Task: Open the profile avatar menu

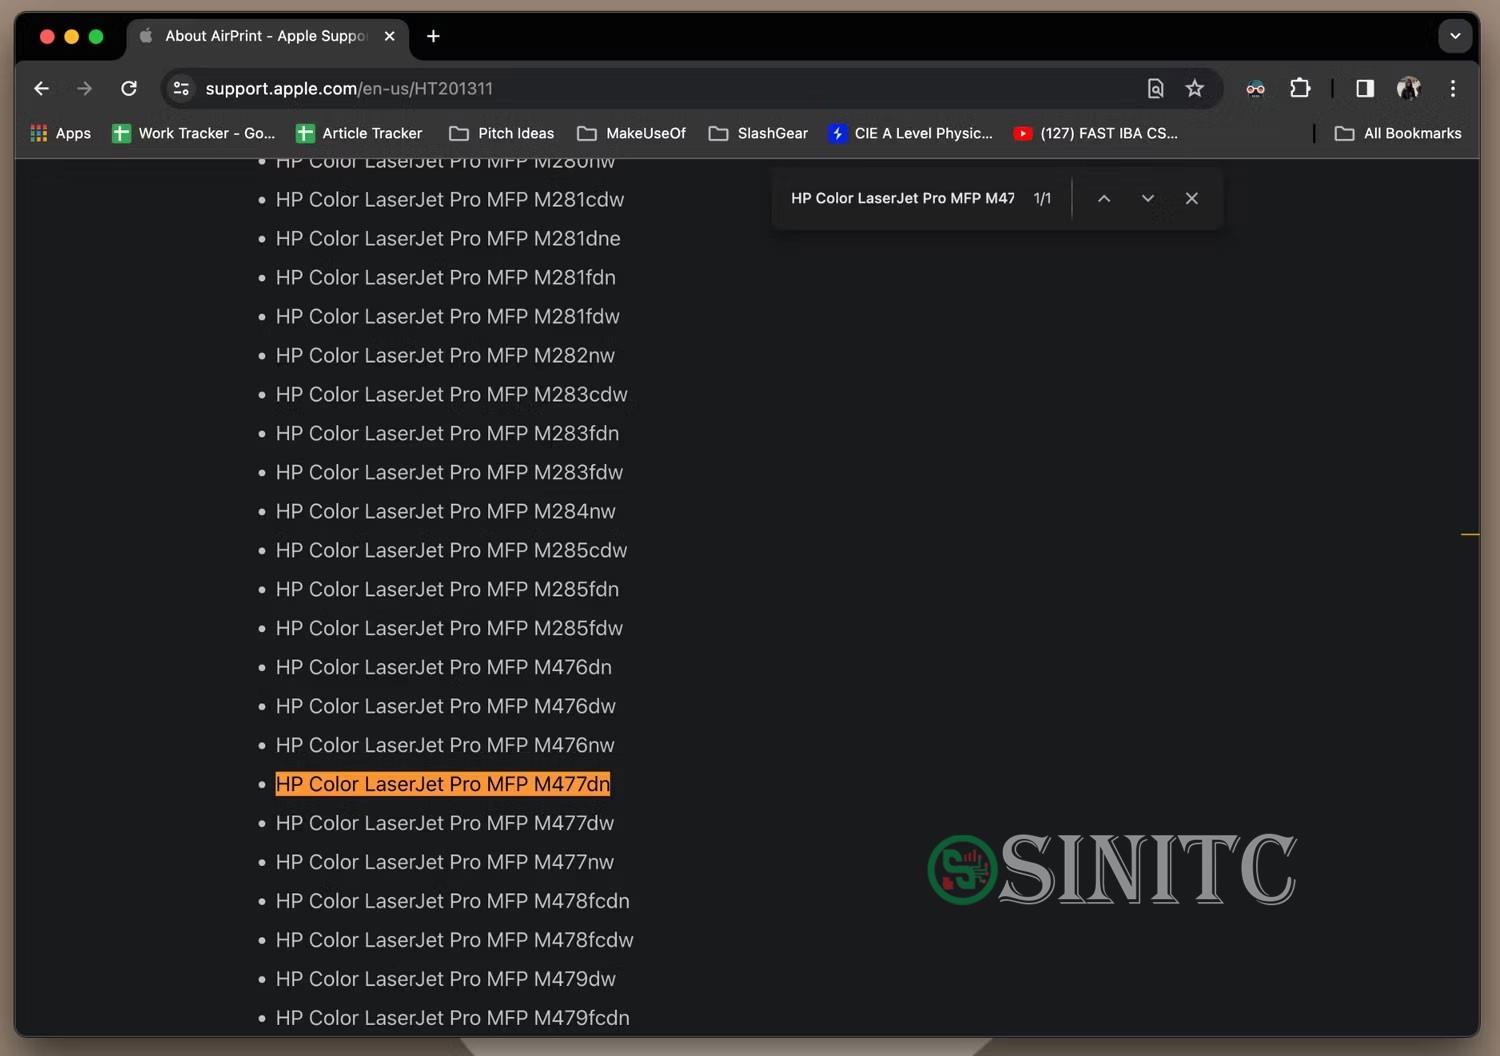Action: click(x=1409, y=89)
